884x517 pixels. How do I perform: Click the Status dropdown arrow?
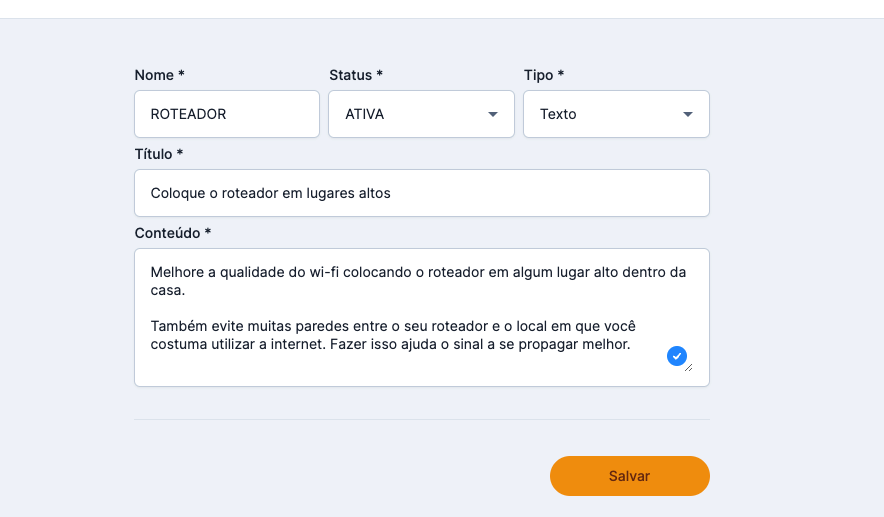[x=492, y=115]
